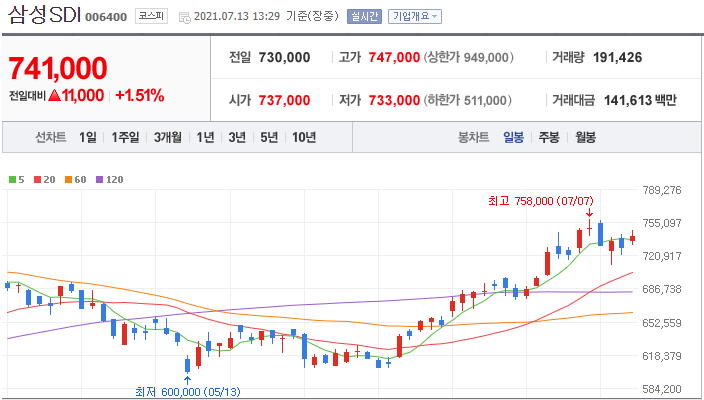The image size is (704, 400).
Task: Select the 5년 line chart tab
Action: [269, 137]
